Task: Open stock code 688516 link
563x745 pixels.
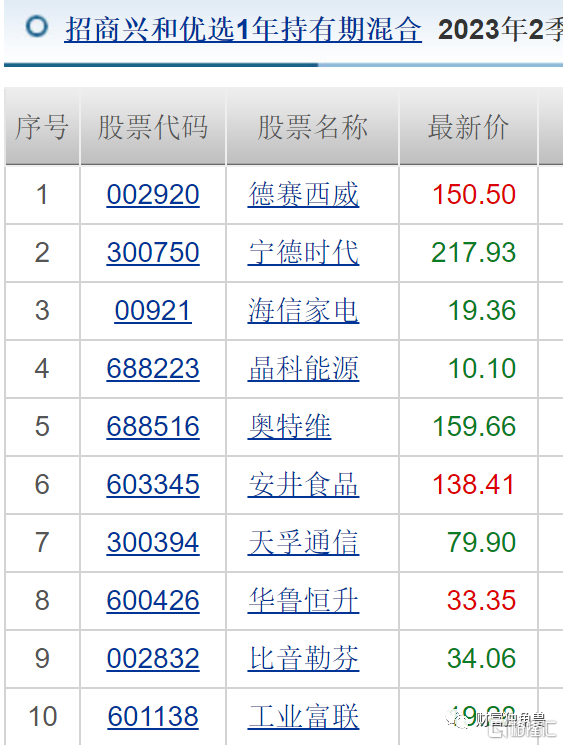Action: pyautogui.click(x=153, y=427)
